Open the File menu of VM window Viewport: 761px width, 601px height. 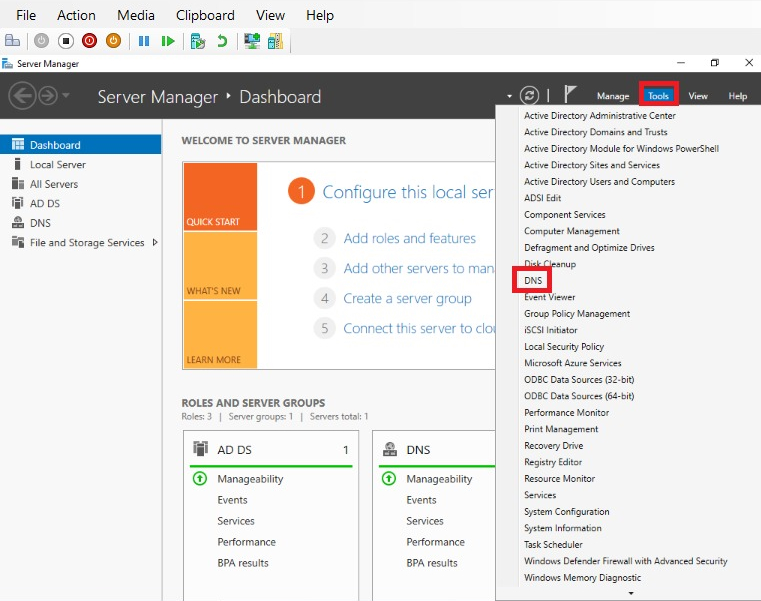coord(26,16)
